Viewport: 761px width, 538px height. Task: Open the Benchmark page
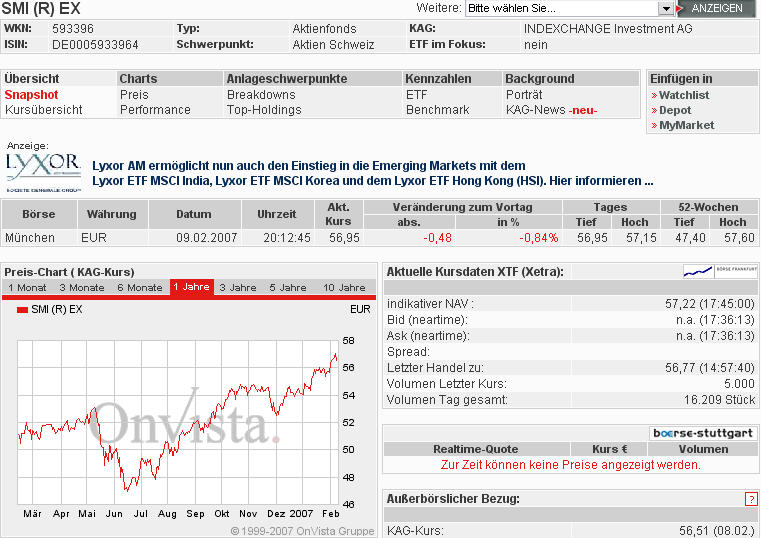(x=437, y=110)
